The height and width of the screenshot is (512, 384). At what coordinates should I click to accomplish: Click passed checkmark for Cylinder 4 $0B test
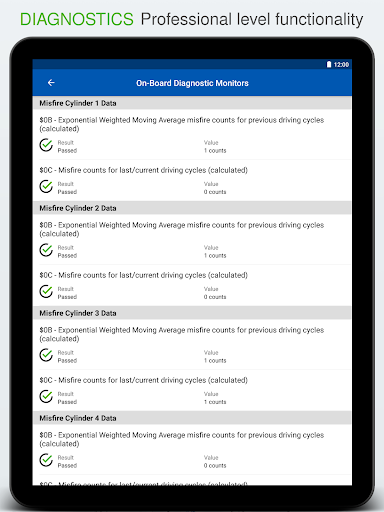(46, 460)
